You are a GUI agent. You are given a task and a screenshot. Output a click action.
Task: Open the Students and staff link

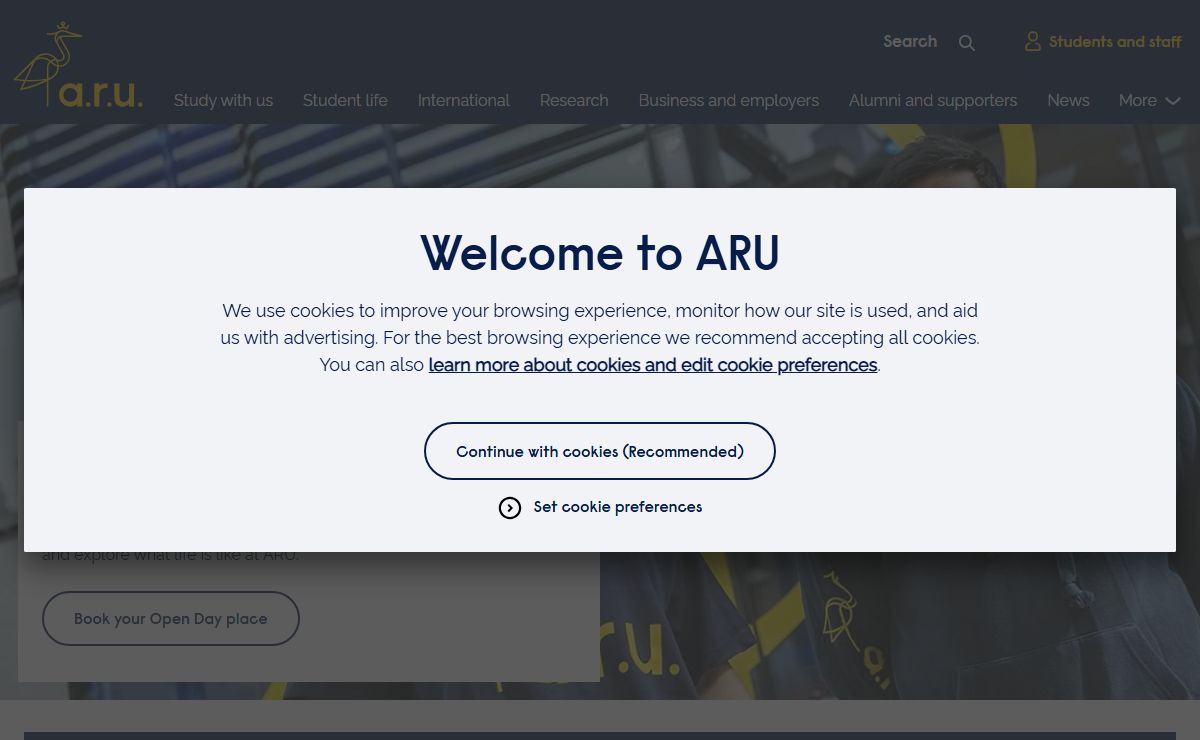[x=1103, y=41]
